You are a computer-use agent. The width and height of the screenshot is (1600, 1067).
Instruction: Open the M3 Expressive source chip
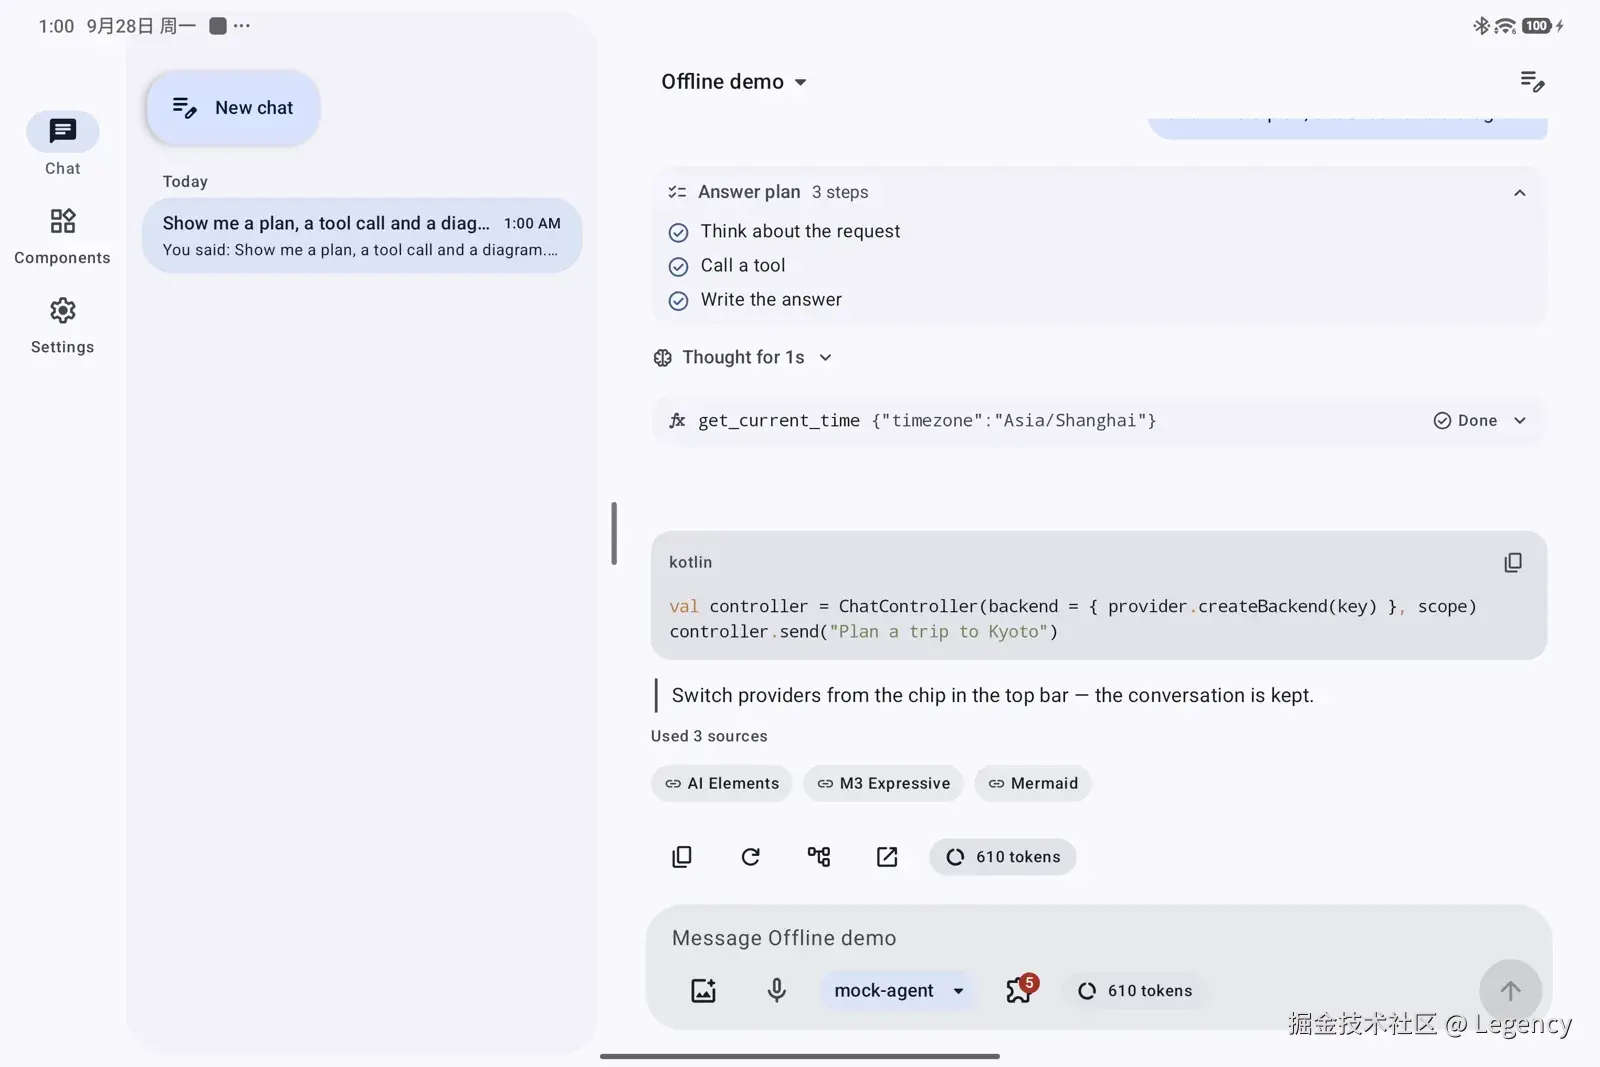(883, 783)
